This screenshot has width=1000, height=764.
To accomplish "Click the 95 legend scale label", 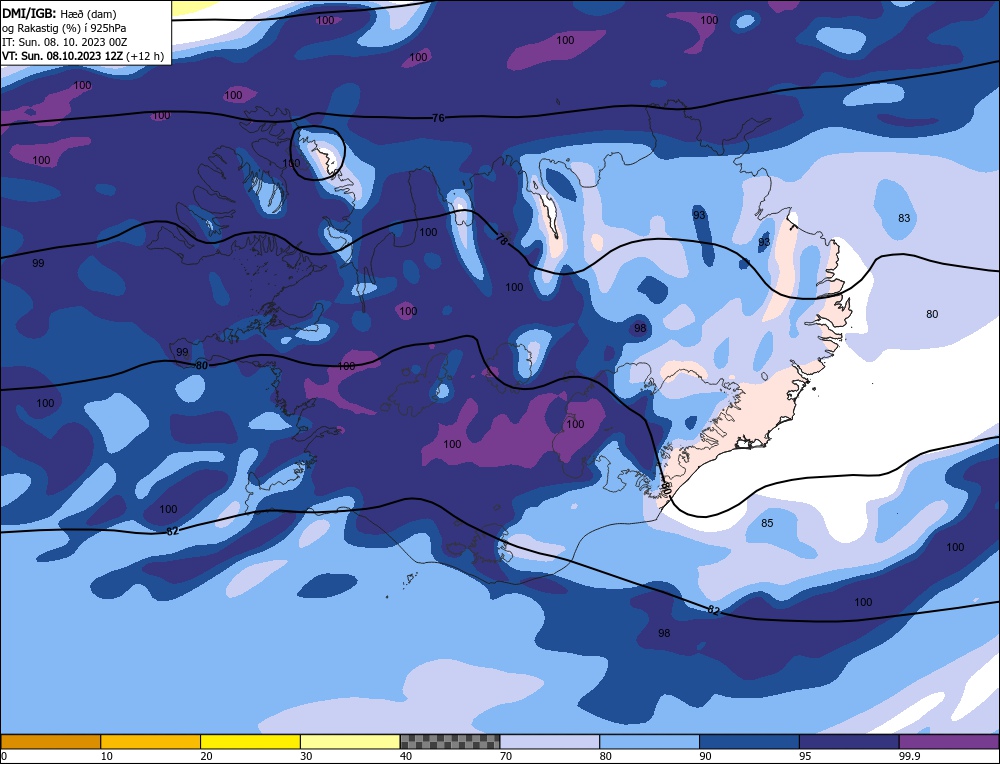I will point(805,756).
